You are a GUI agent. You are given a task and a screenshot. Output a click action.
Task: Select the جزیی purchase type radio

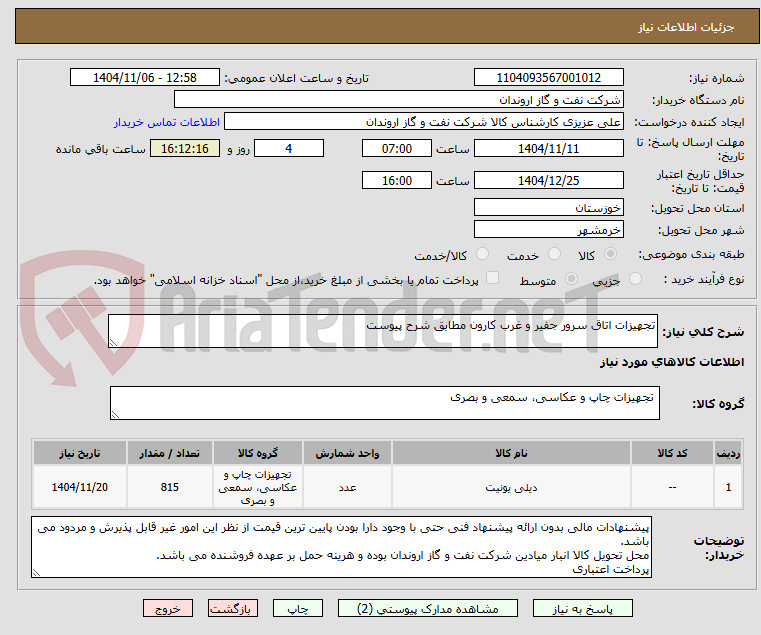[635, 279]
